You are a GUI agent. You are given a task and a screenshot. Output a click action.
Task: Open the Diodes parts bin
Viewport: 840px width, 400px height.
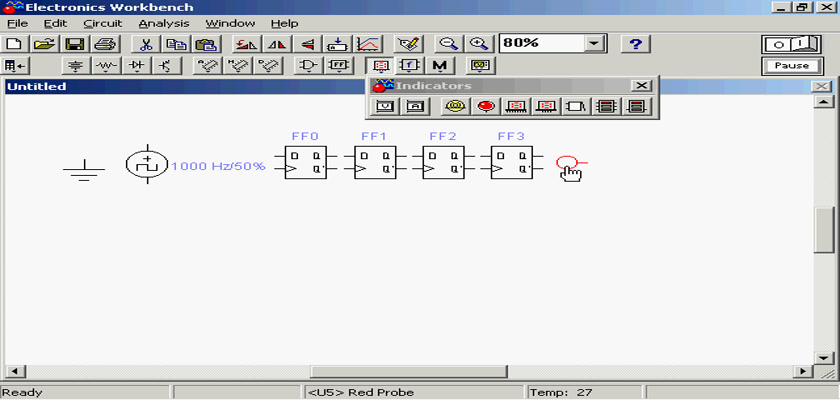click(137, 66)
